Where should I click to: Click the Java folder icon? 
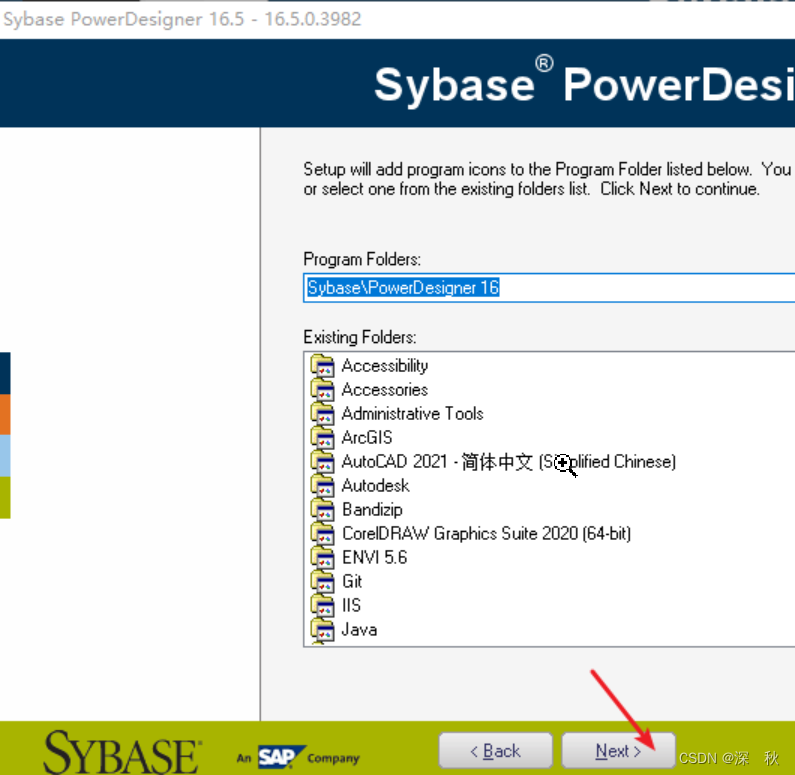322,630
